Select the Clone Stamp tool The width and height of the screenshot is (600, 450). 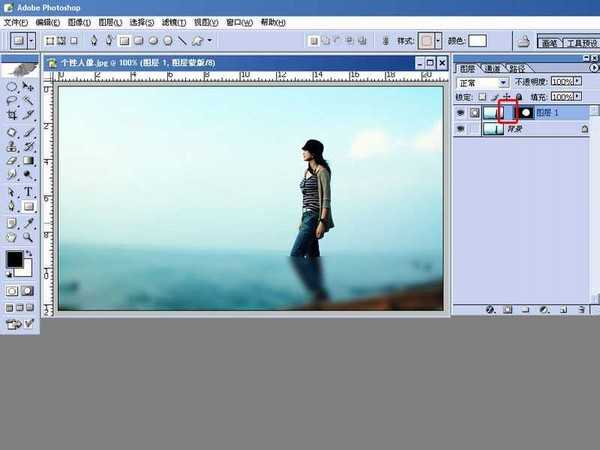11,146
